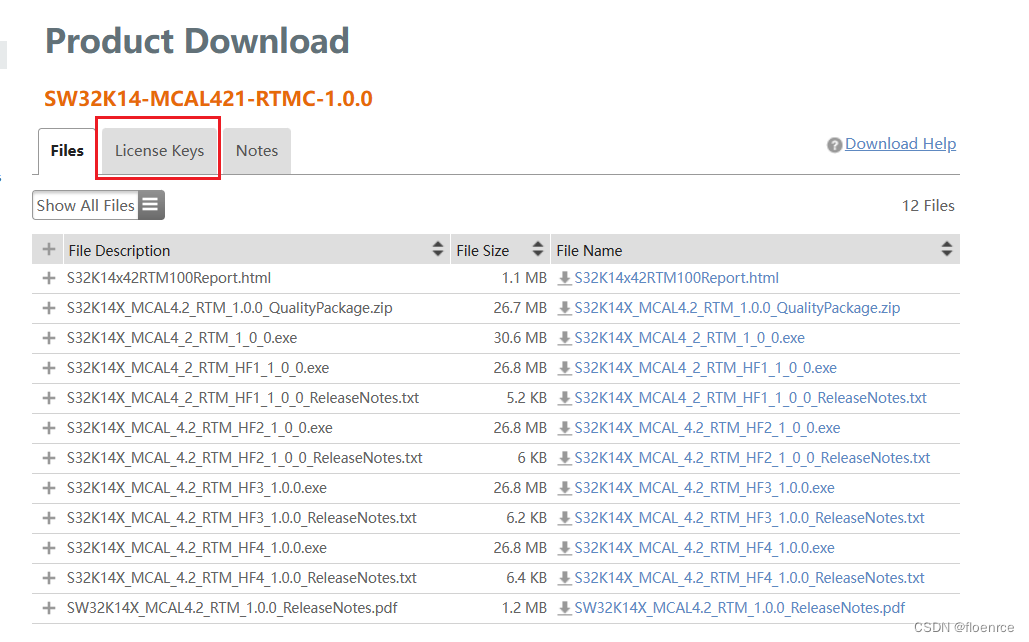The height and width of the screenshot is (642, 1029).
Task: Click download arrow icon for HF3_1.0.0.exe
Action: (x=564, y=489)
